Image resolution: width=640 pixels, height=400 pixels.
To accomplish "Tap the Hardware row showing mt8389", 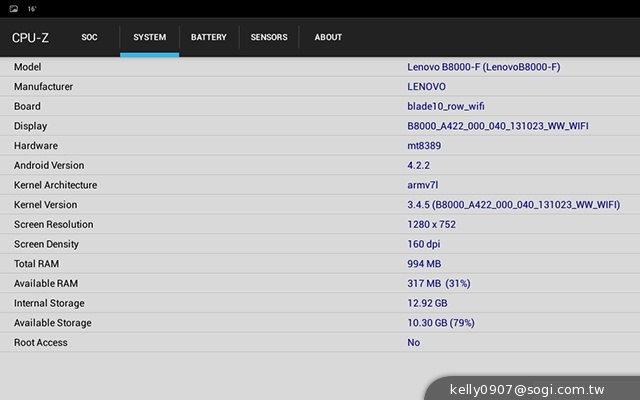I will [x=320, y=146].
